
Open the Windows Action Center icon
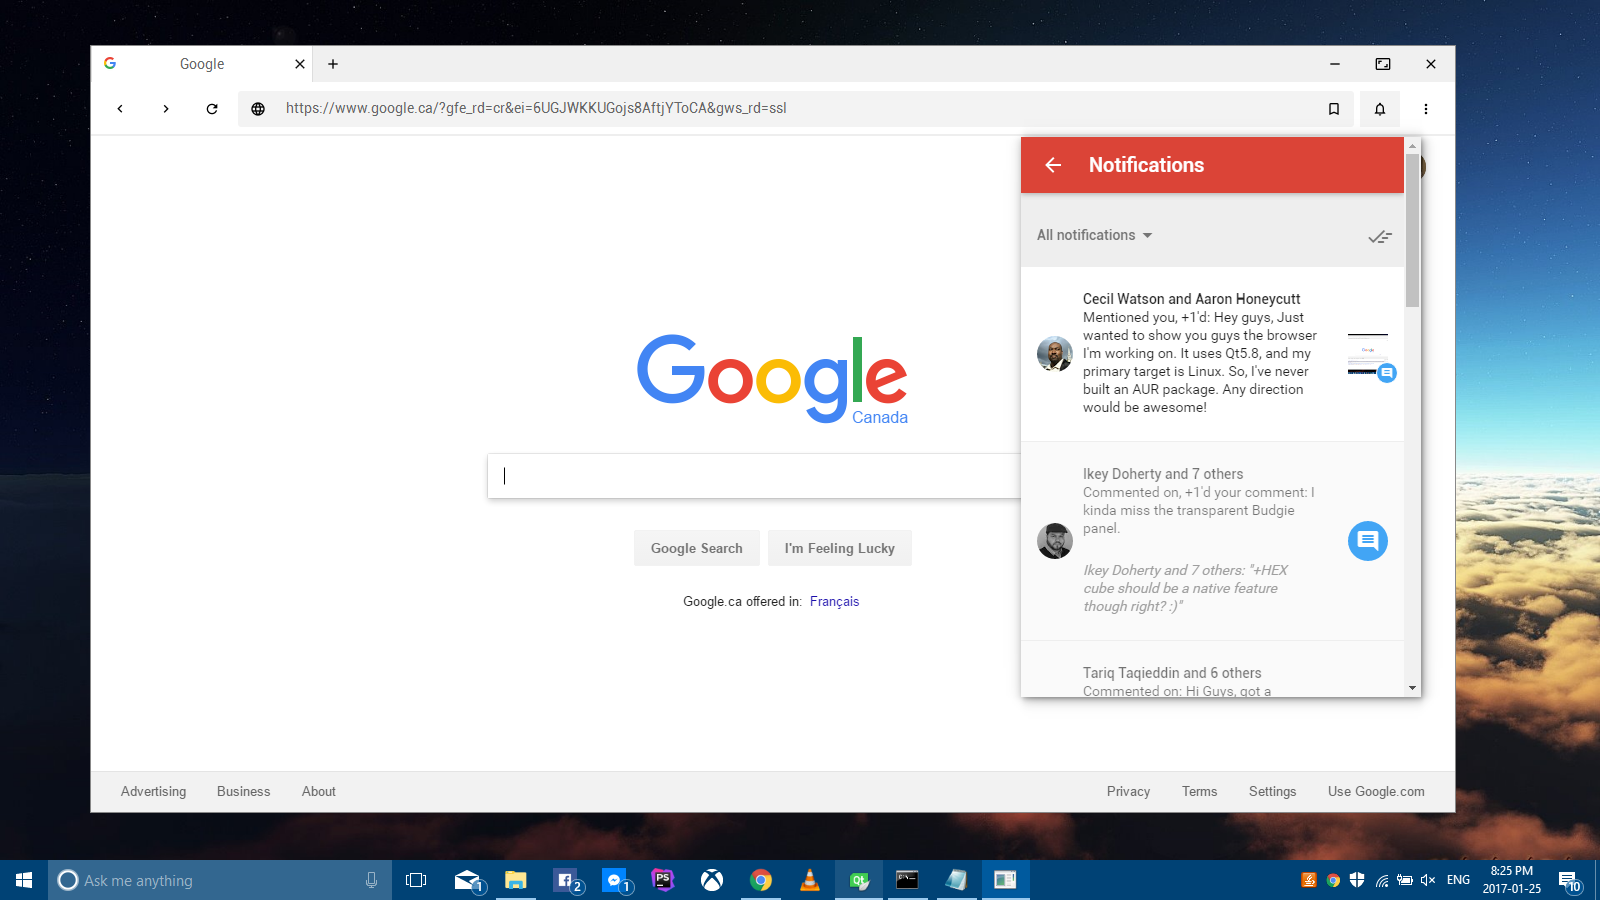pos(1570,880)
